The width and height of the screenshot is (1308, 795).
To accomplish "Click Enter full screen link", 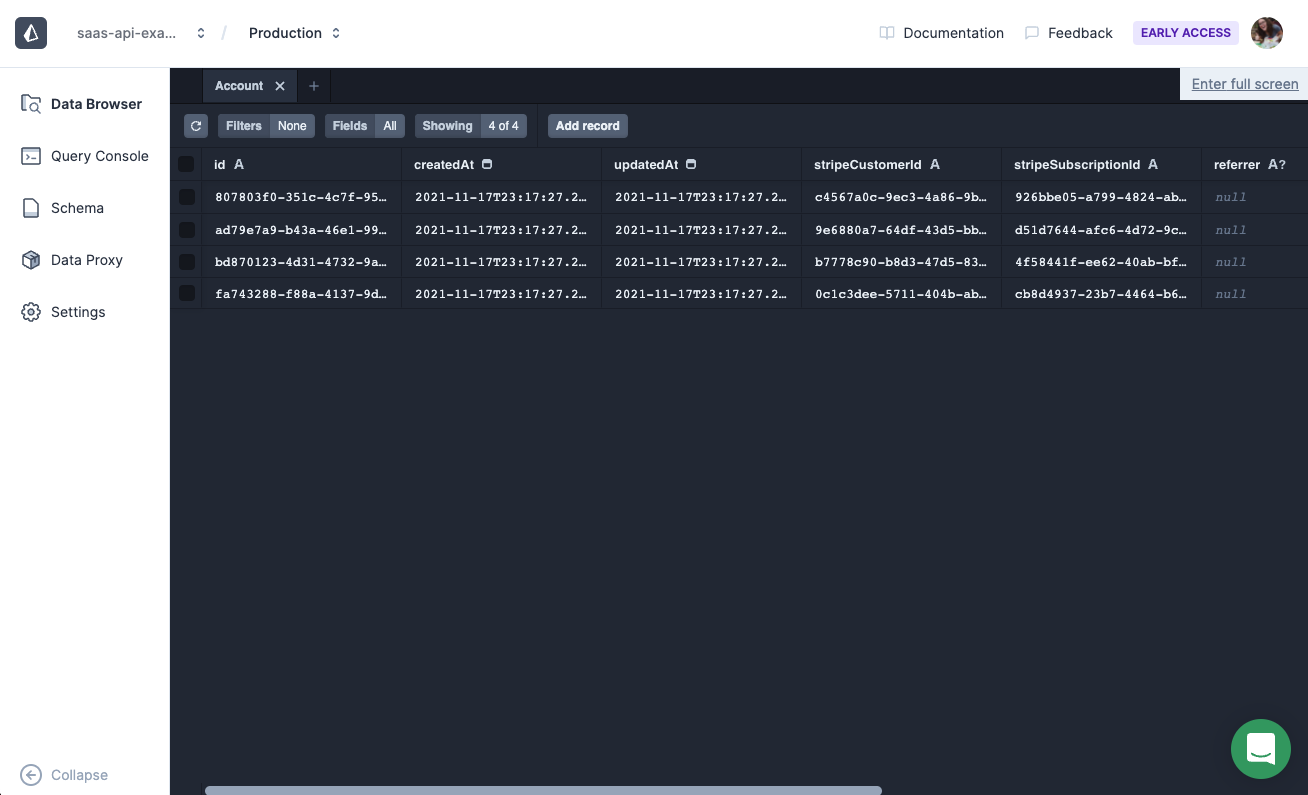I will pyautogui.click(x=1245, y=84).
